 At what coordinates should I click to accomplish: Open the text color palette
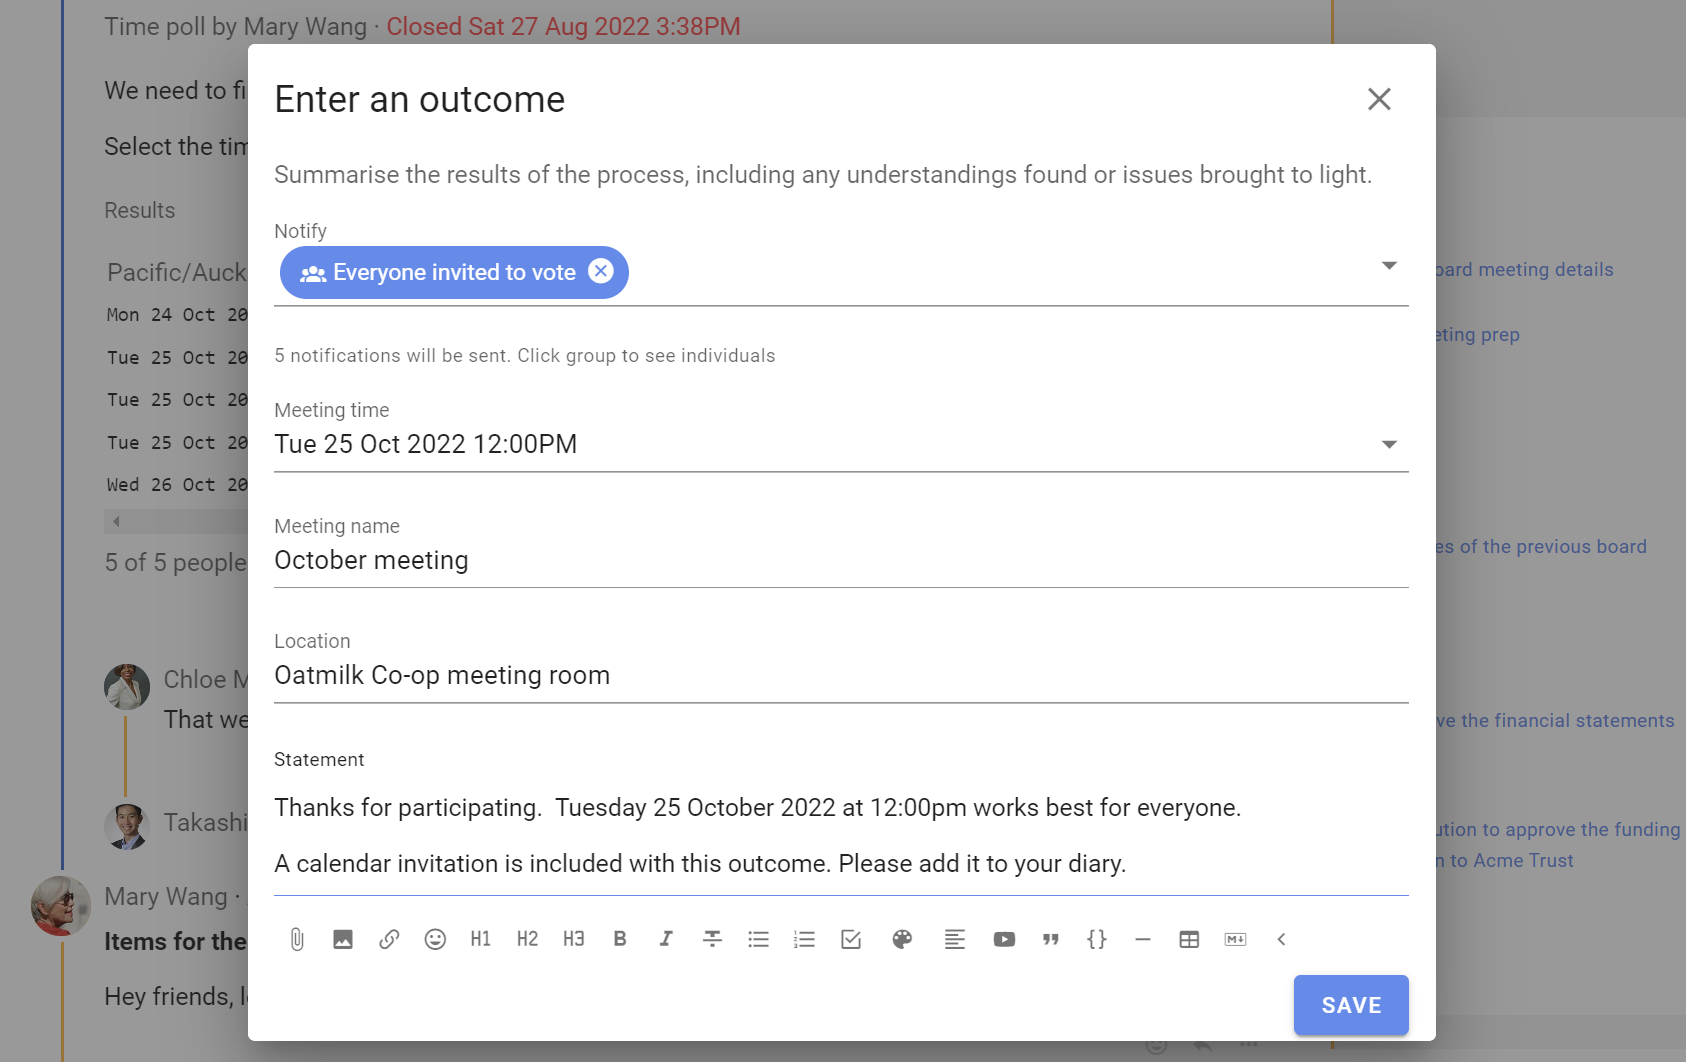pos(902,939)
